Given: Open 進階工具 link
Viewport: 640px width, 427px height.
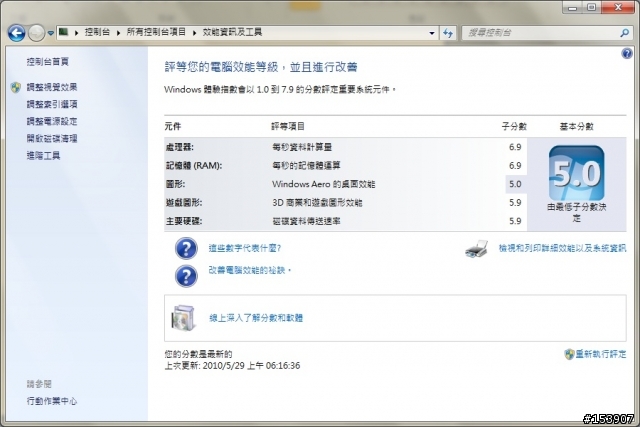Looking at the screenshot, I should point(43,156).
